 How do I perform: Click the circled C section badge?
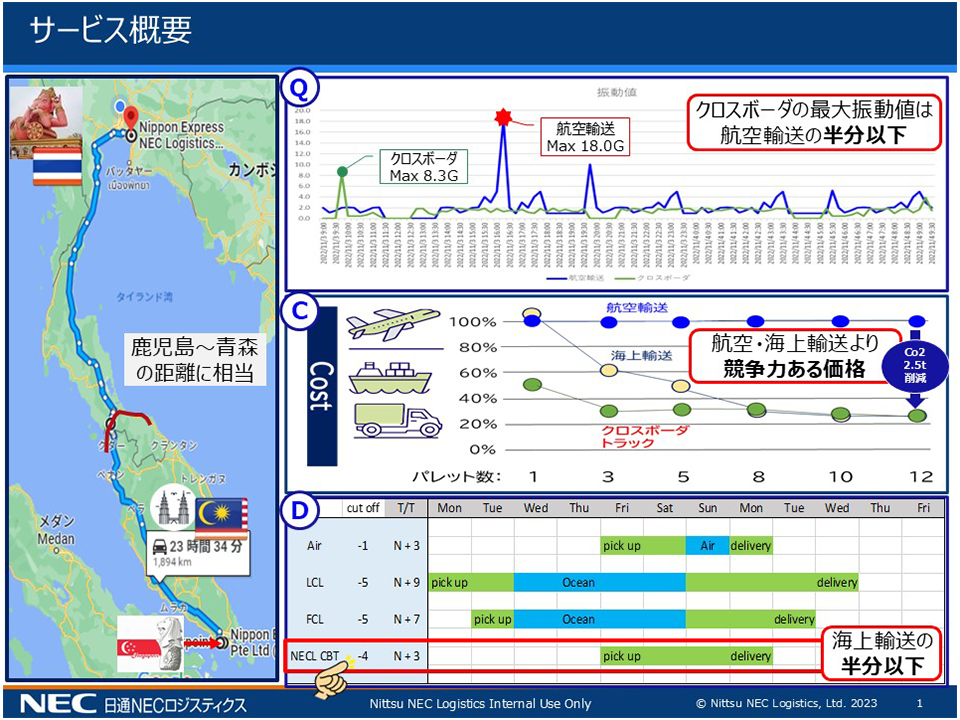300,310
